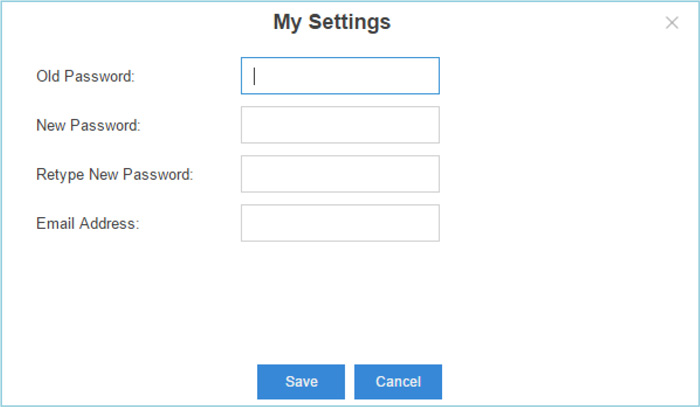Focus the New Password text box
The height and width of the screenshot is (407, 700).
tap(340, 125)
